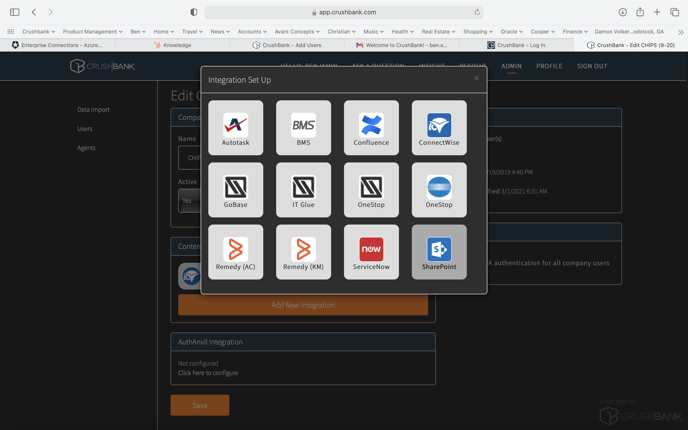Open Damon Volker bookmark

point(629,32)
